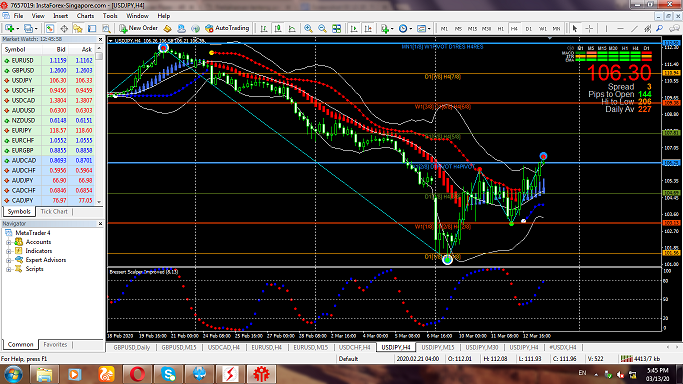
Task: Select the Vertical Line drawing tool
Action: tap(606, 28)
